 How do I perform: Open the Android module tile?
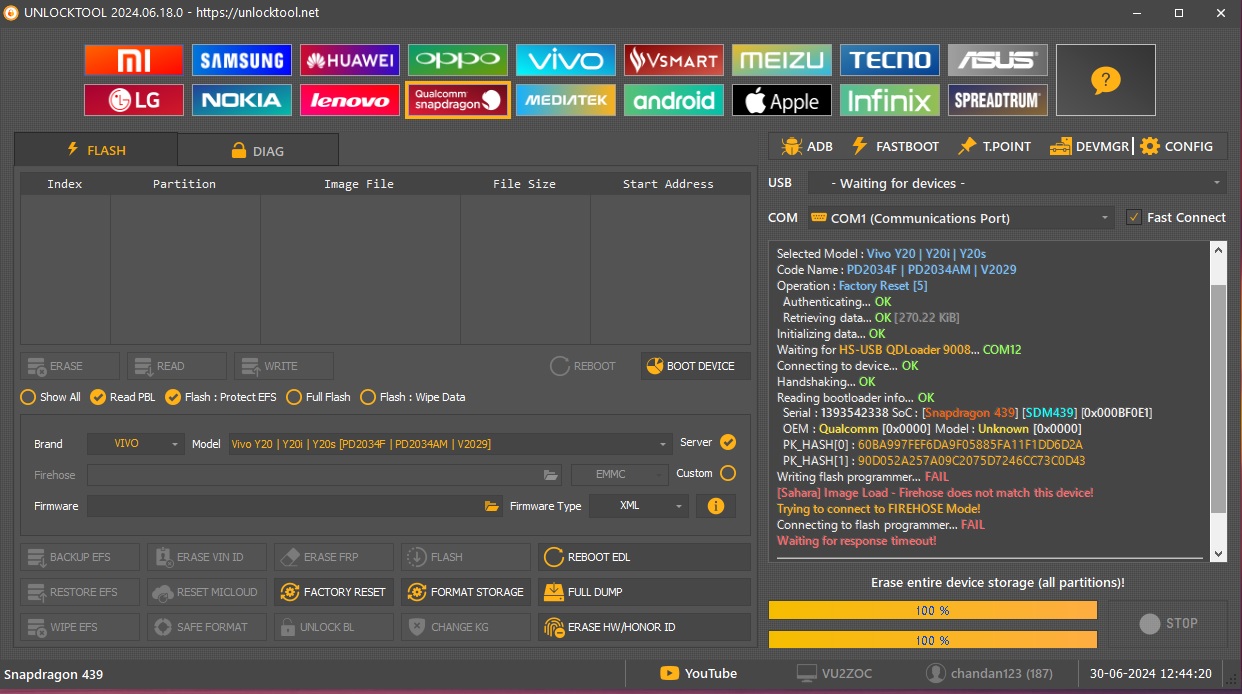(x=674, y=100)
